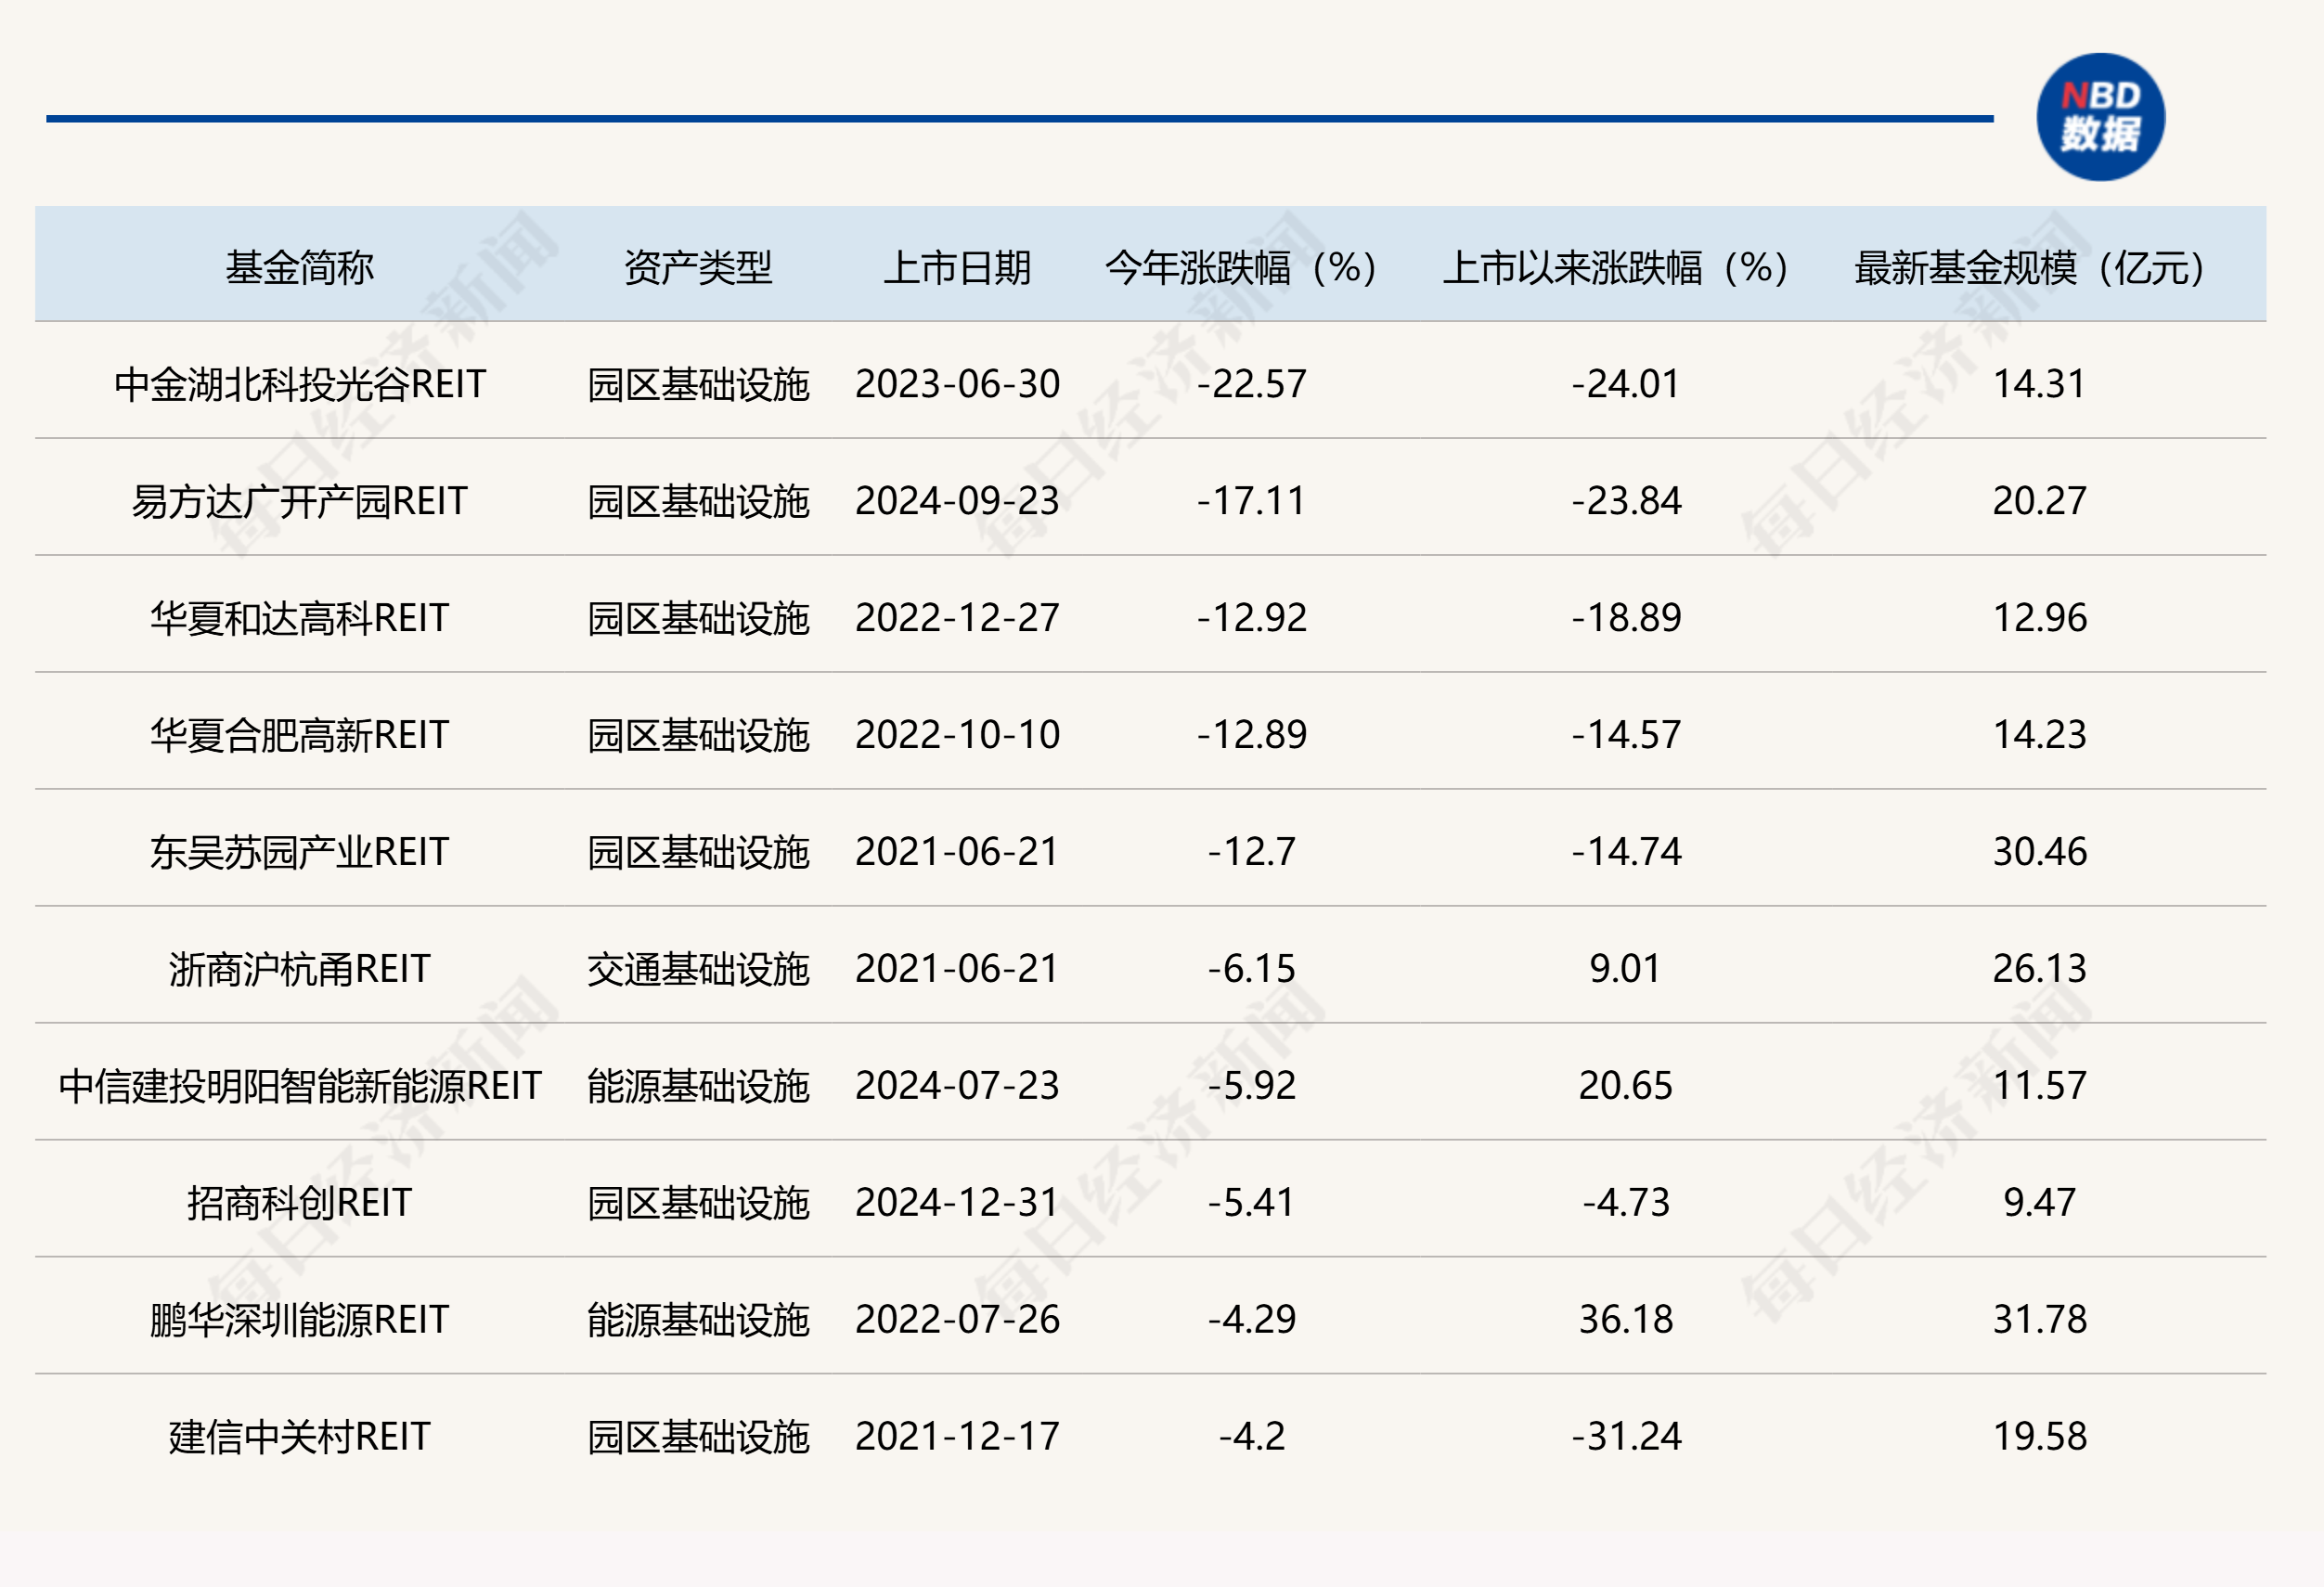This screenshot has height=1587, width=2324.
Task: Click the 建信中关村REIT fund name
Action: pos(299,1437)
